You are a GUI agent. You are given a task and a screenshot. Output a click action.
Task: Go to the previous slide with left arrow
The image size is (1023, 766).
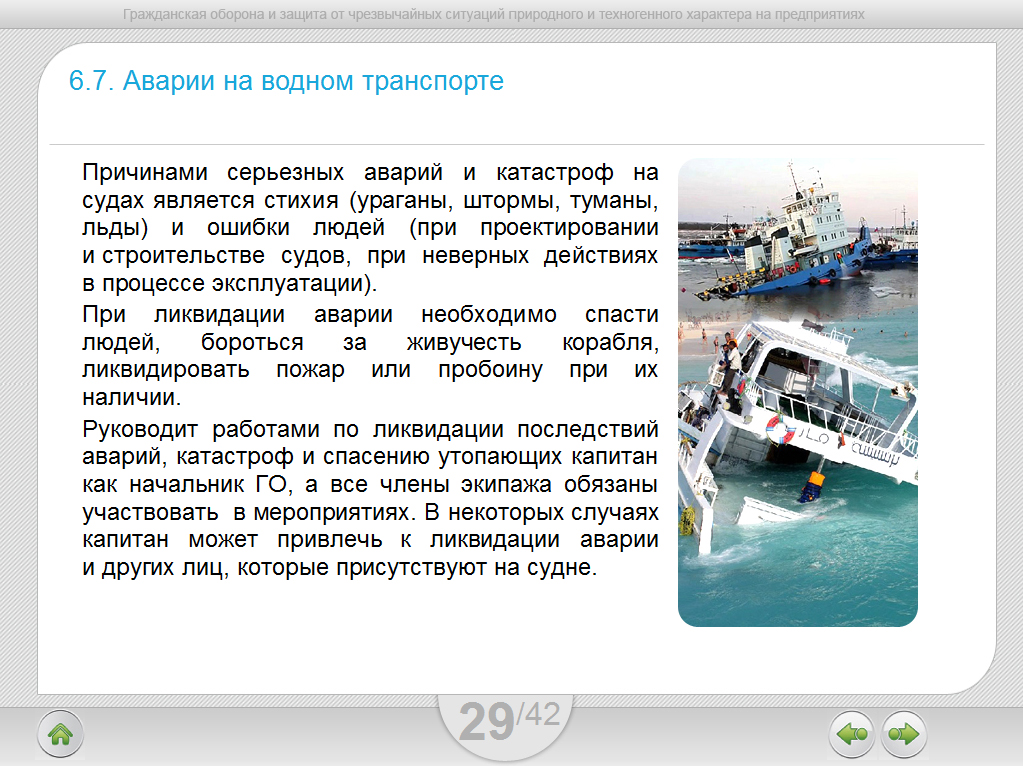tap(851, 734)
